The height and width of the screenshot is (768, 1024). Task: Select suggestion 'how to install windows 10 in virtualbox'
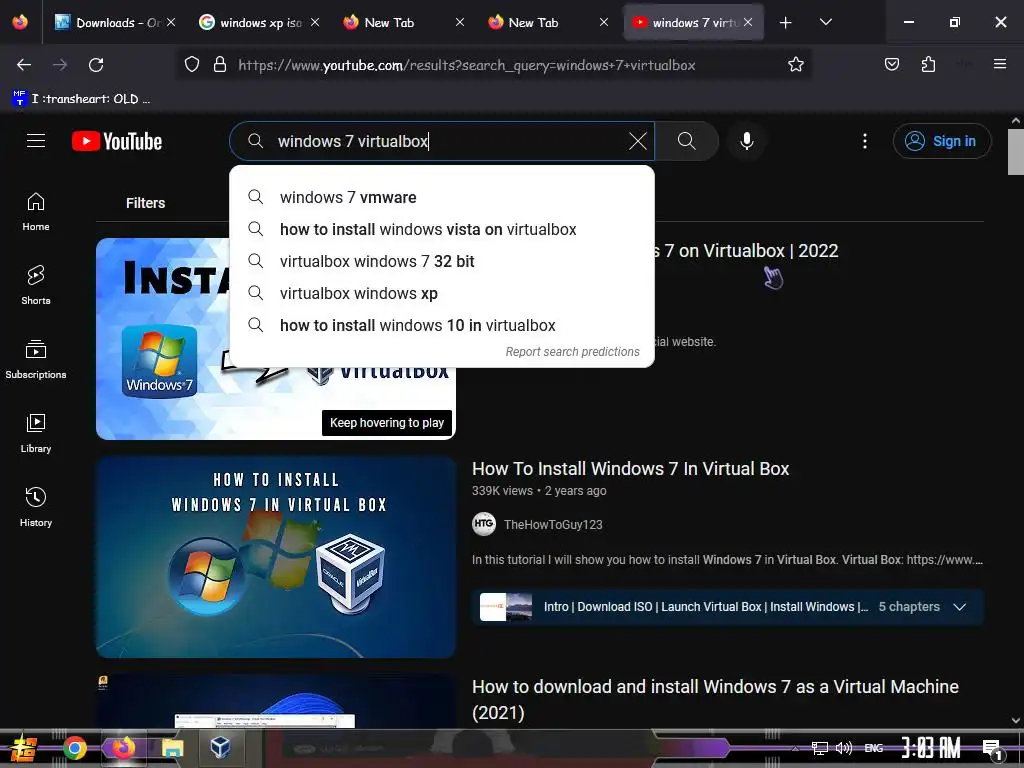[441, 325]
